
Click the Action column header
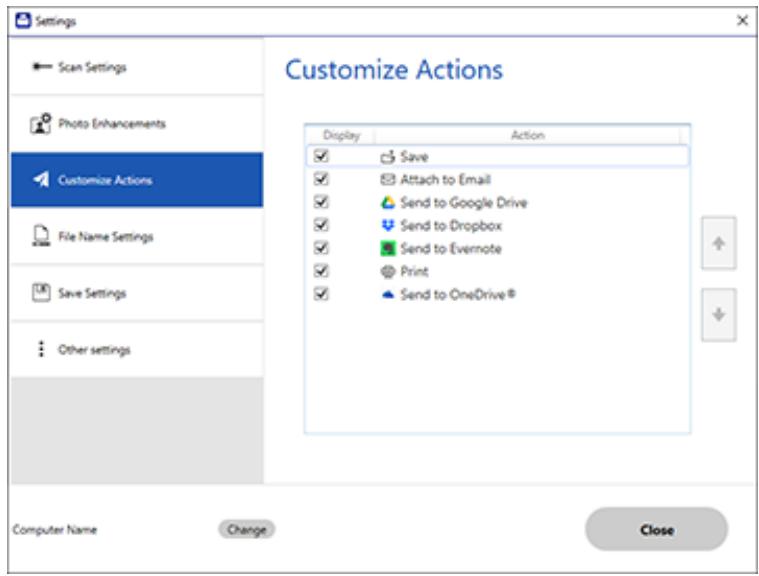coord(528,135)
